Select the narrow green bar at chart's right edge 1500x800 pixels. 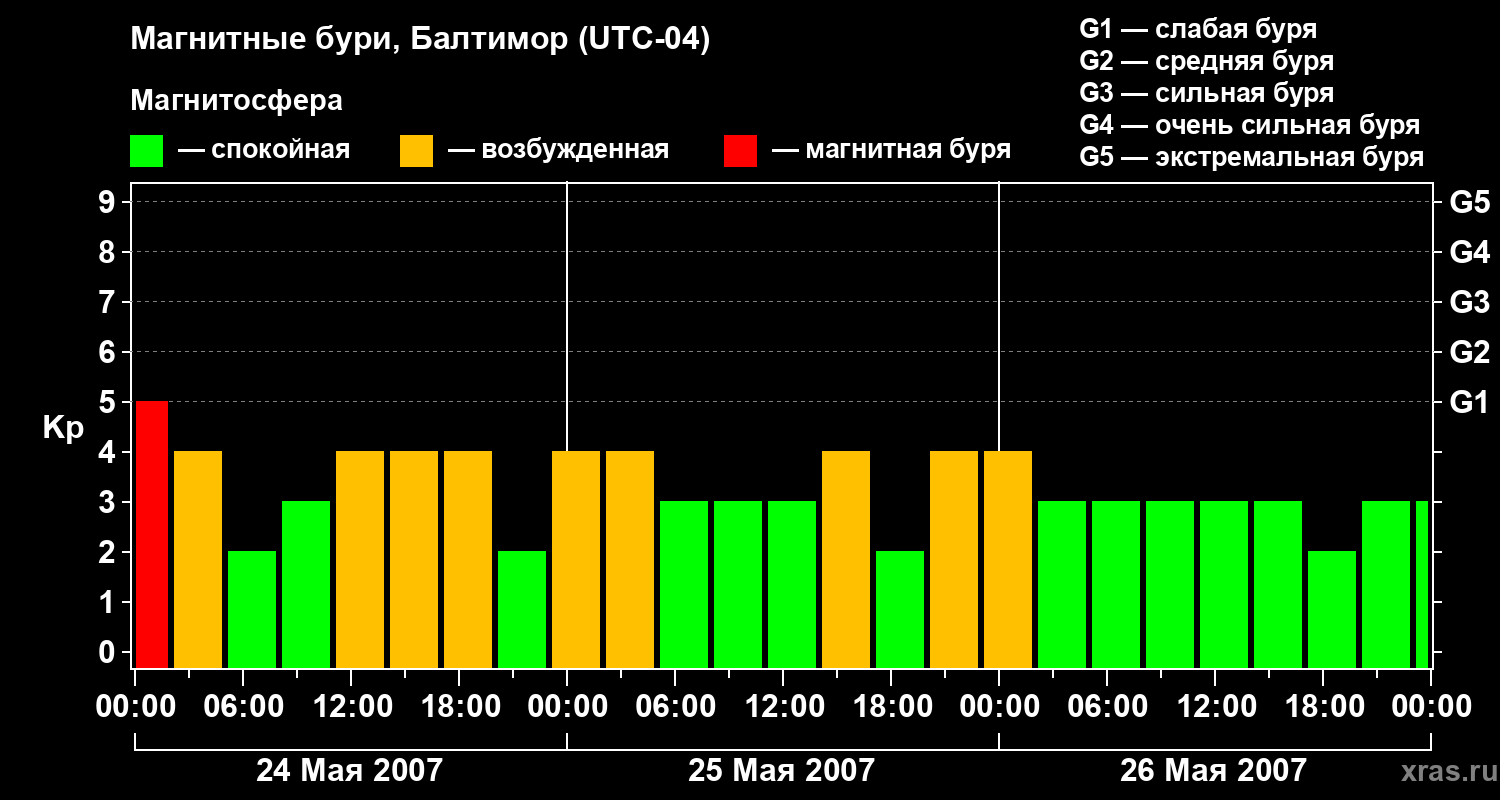click(x=1422, y=584)
